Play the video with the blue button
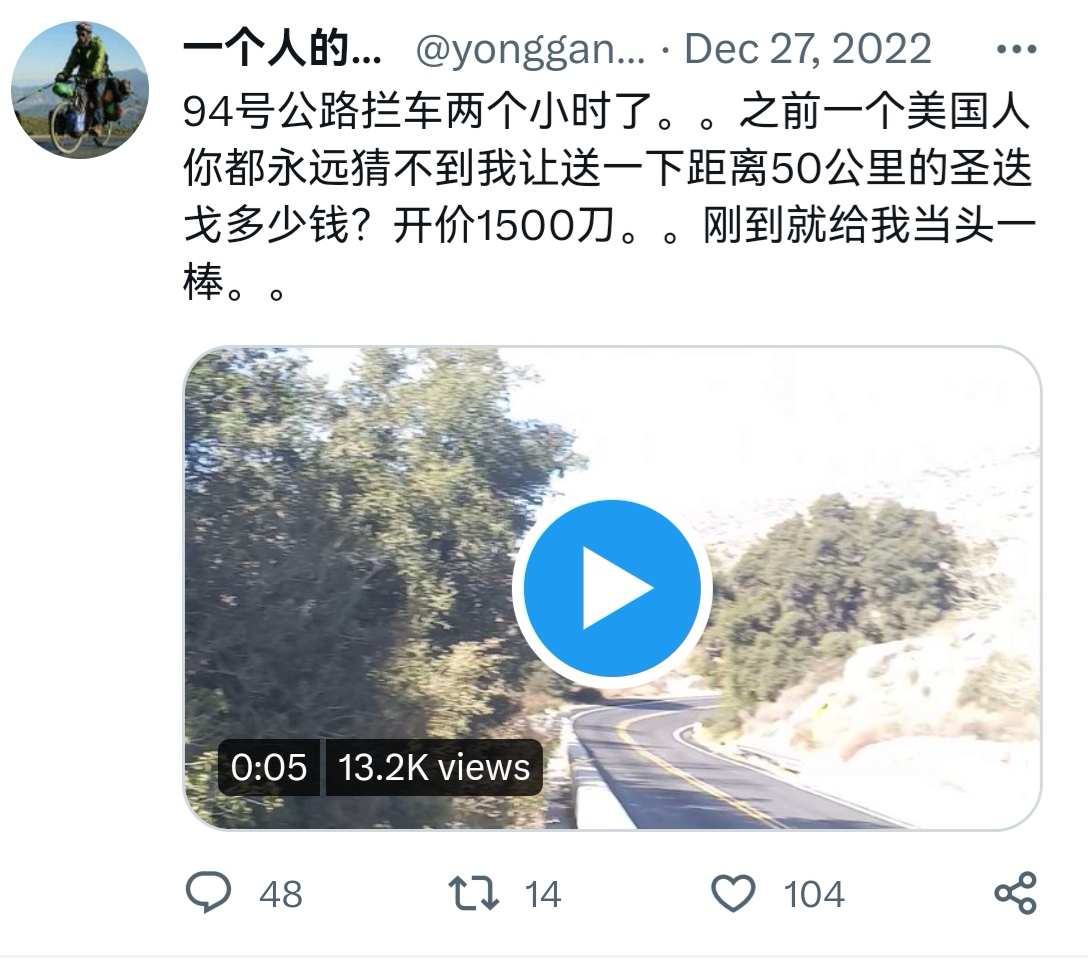Image resolution: width=1091 pixels, height=968 pixels. (x=612, y=588)
